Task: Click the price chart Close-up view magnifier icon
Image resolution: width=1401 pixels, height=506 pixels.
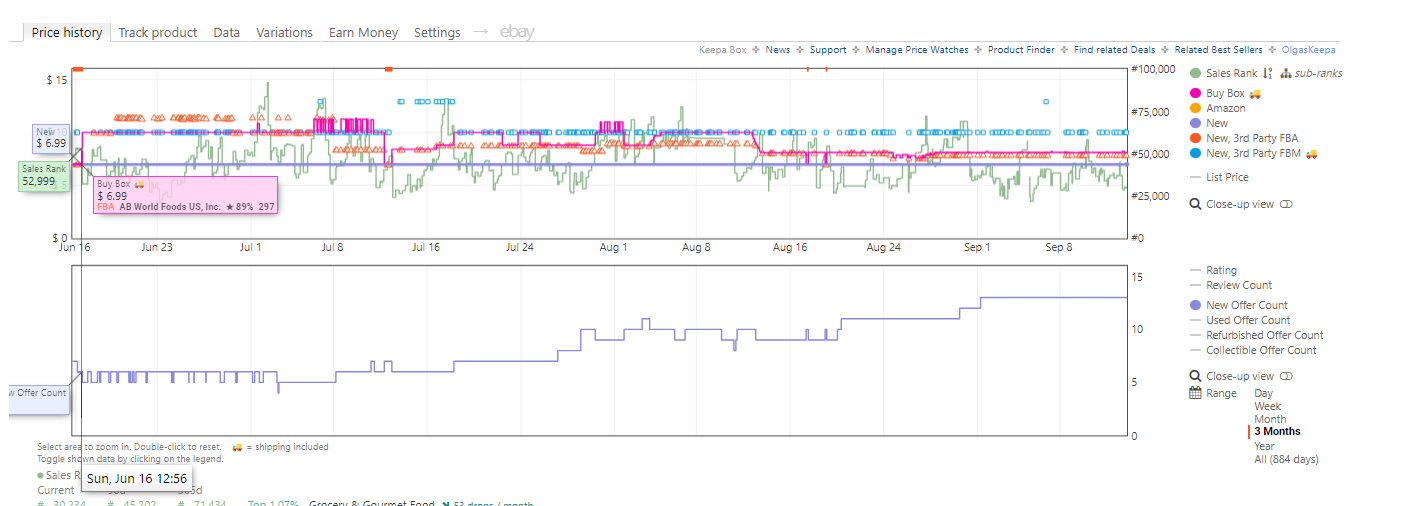Action: coord(1195,204)
